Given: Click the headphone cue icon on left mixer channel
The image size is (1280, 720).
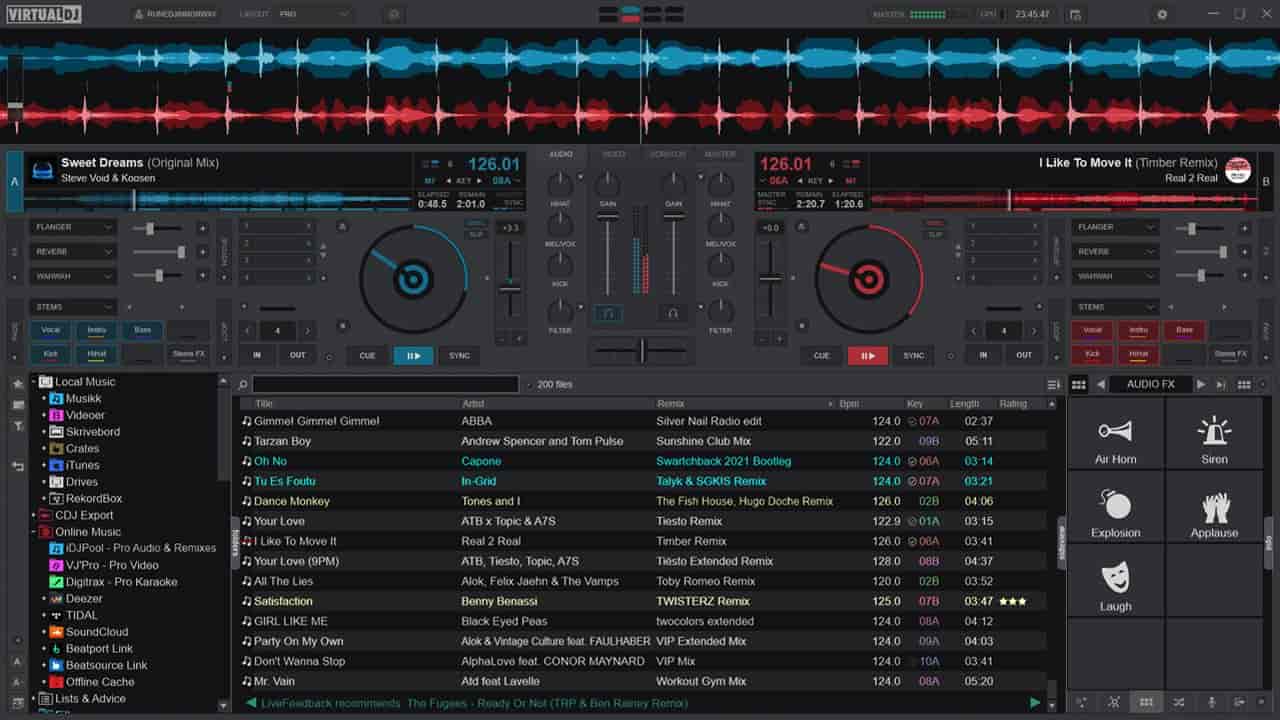Looking at the screenshot, I should (x=608, y=312).
